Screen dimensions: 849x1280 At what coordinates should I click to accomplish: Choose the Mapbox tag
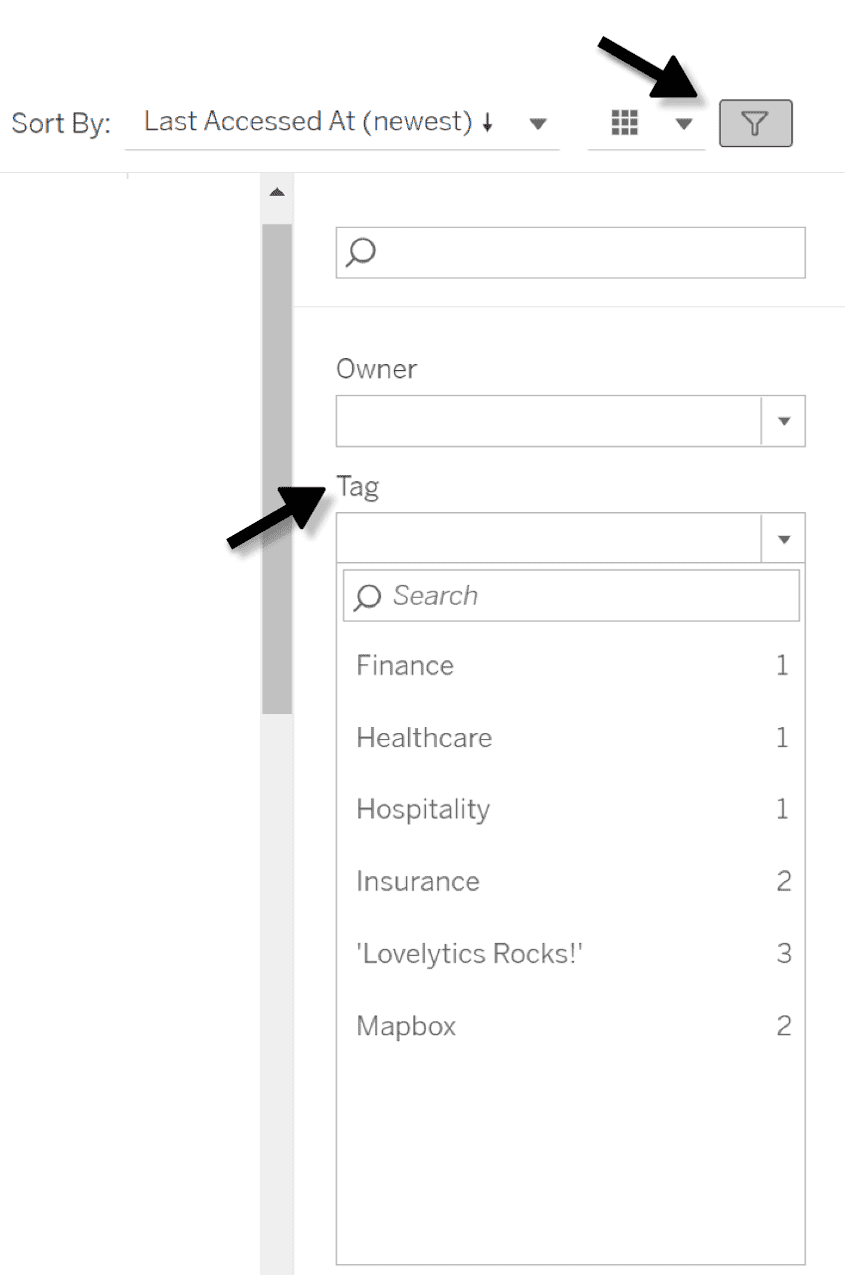[x=406, y=1026]
